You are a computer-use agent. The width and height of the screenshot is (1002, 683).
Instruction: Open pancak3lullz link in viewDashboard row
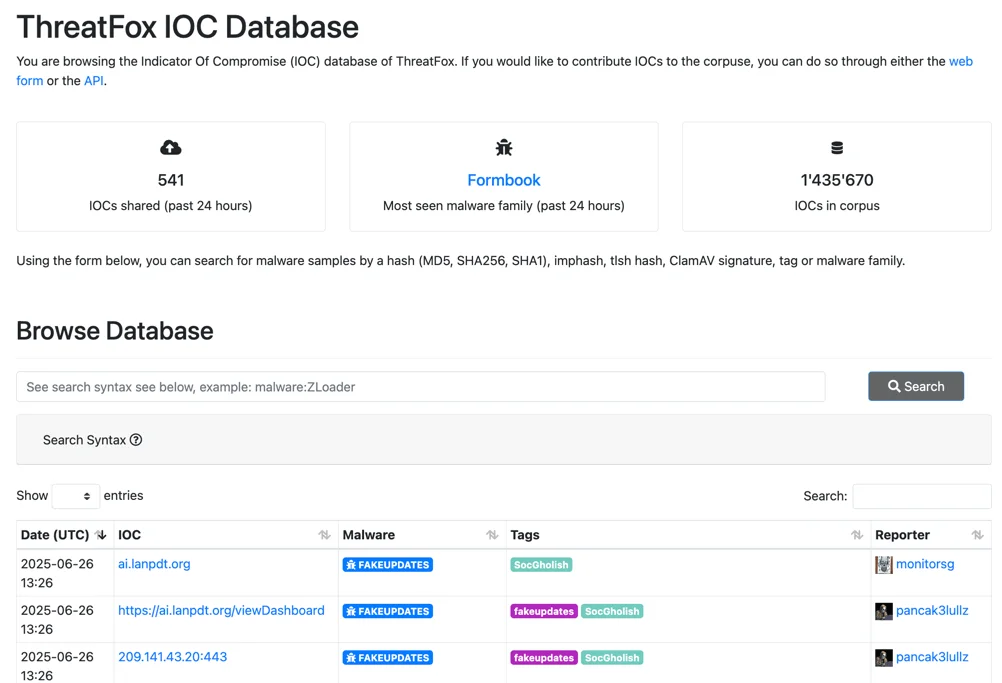click(932, 610)
